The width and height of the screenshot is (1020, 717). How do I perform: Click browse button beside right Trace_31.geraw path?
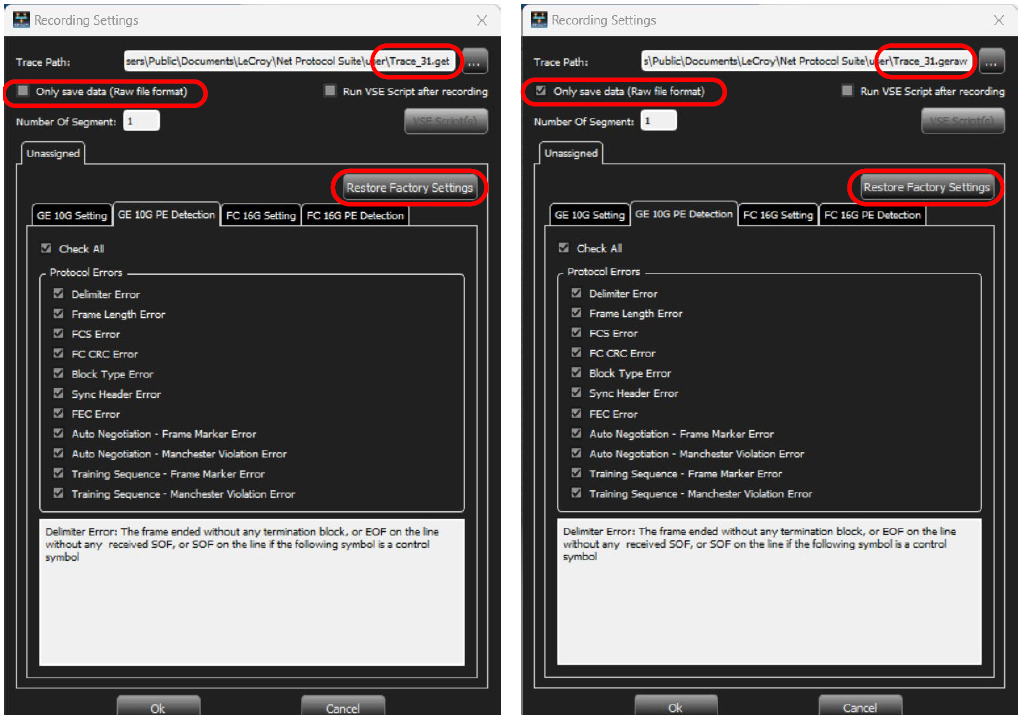991,62
